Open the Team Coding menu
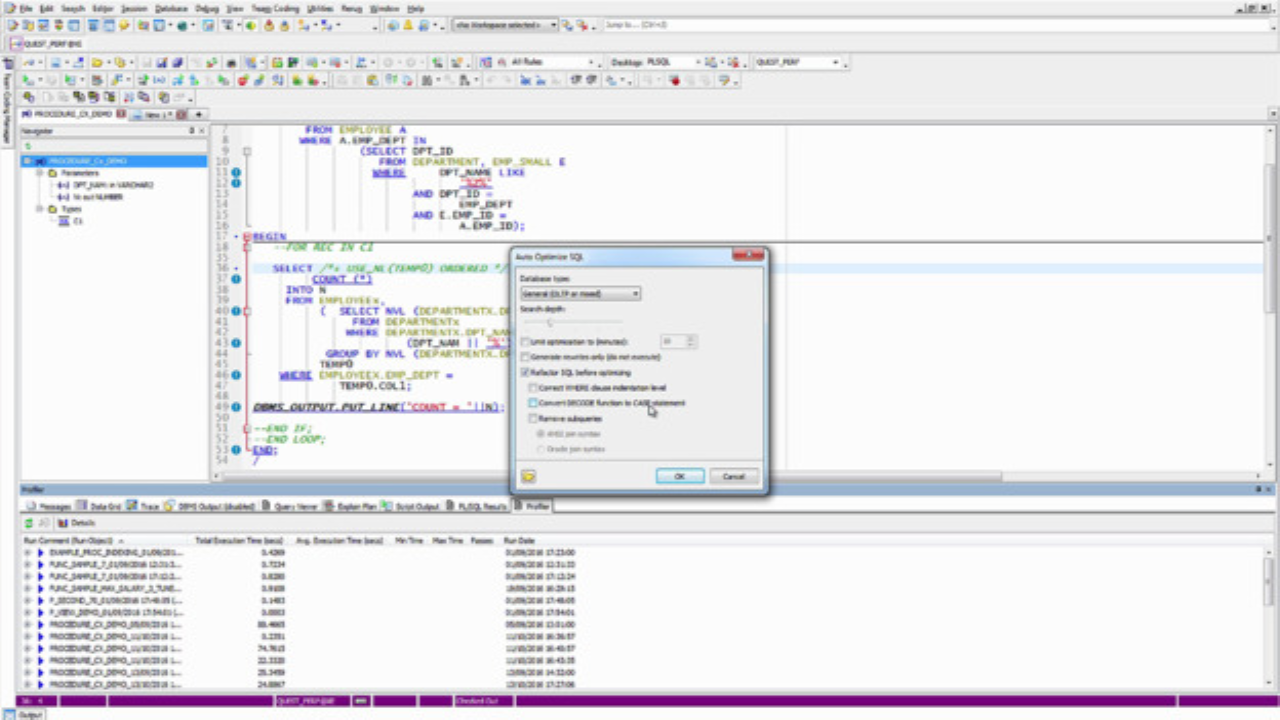Screen dimensions: 1280x720 tap(276, 8)
